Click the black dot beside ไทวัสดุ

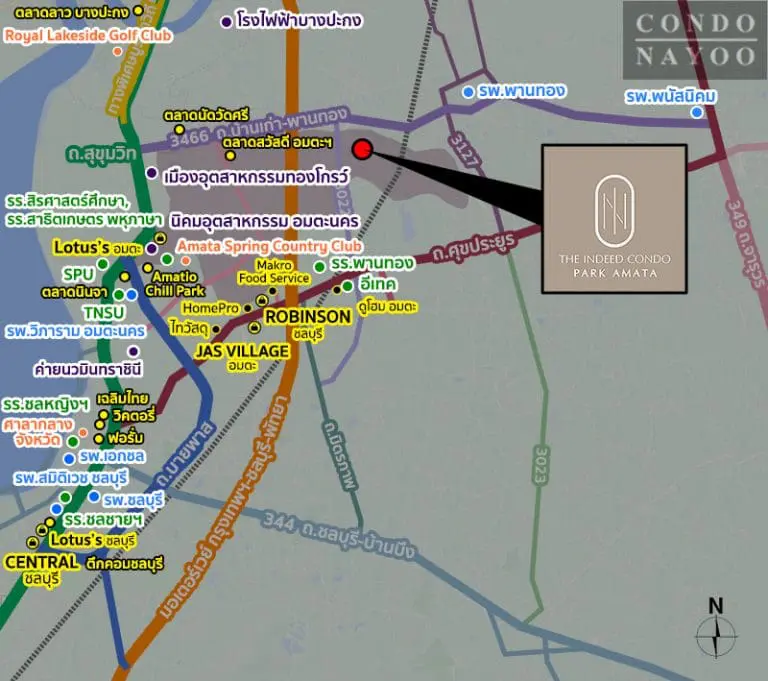pos(216,329)
